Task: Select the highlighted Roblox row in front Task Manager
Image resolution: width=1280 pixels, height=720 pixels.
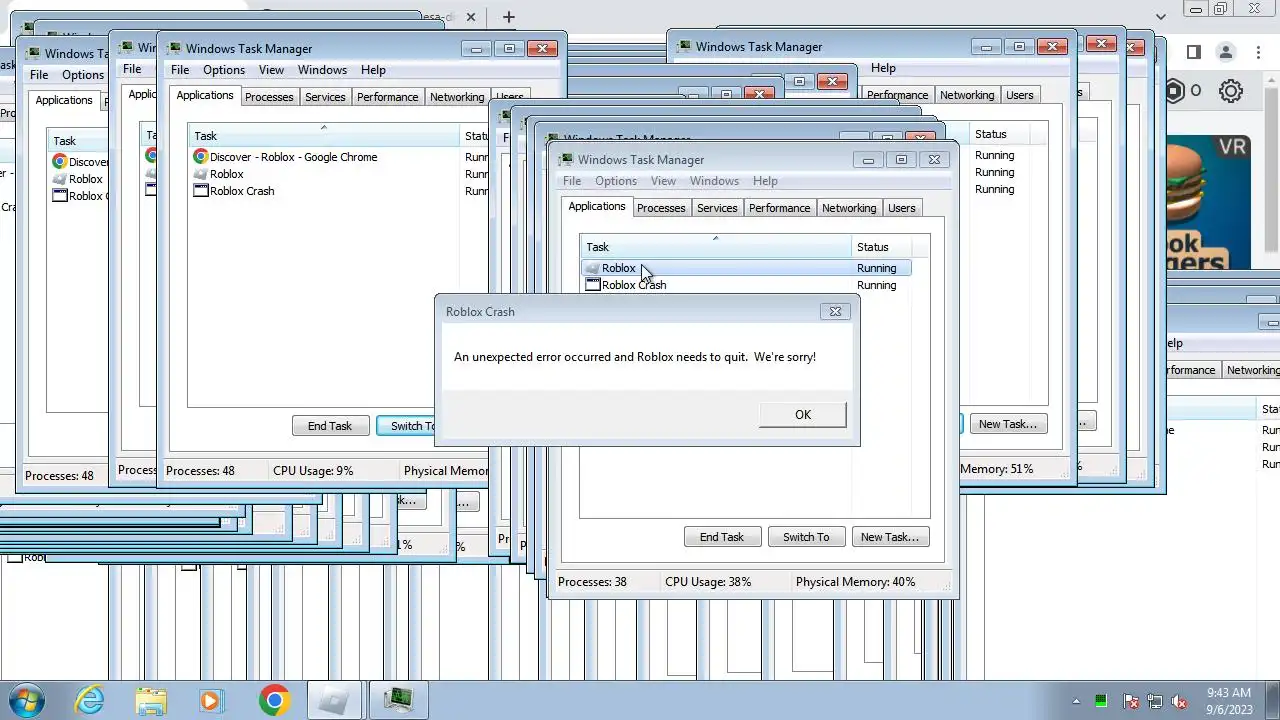Action: point(745,268)
